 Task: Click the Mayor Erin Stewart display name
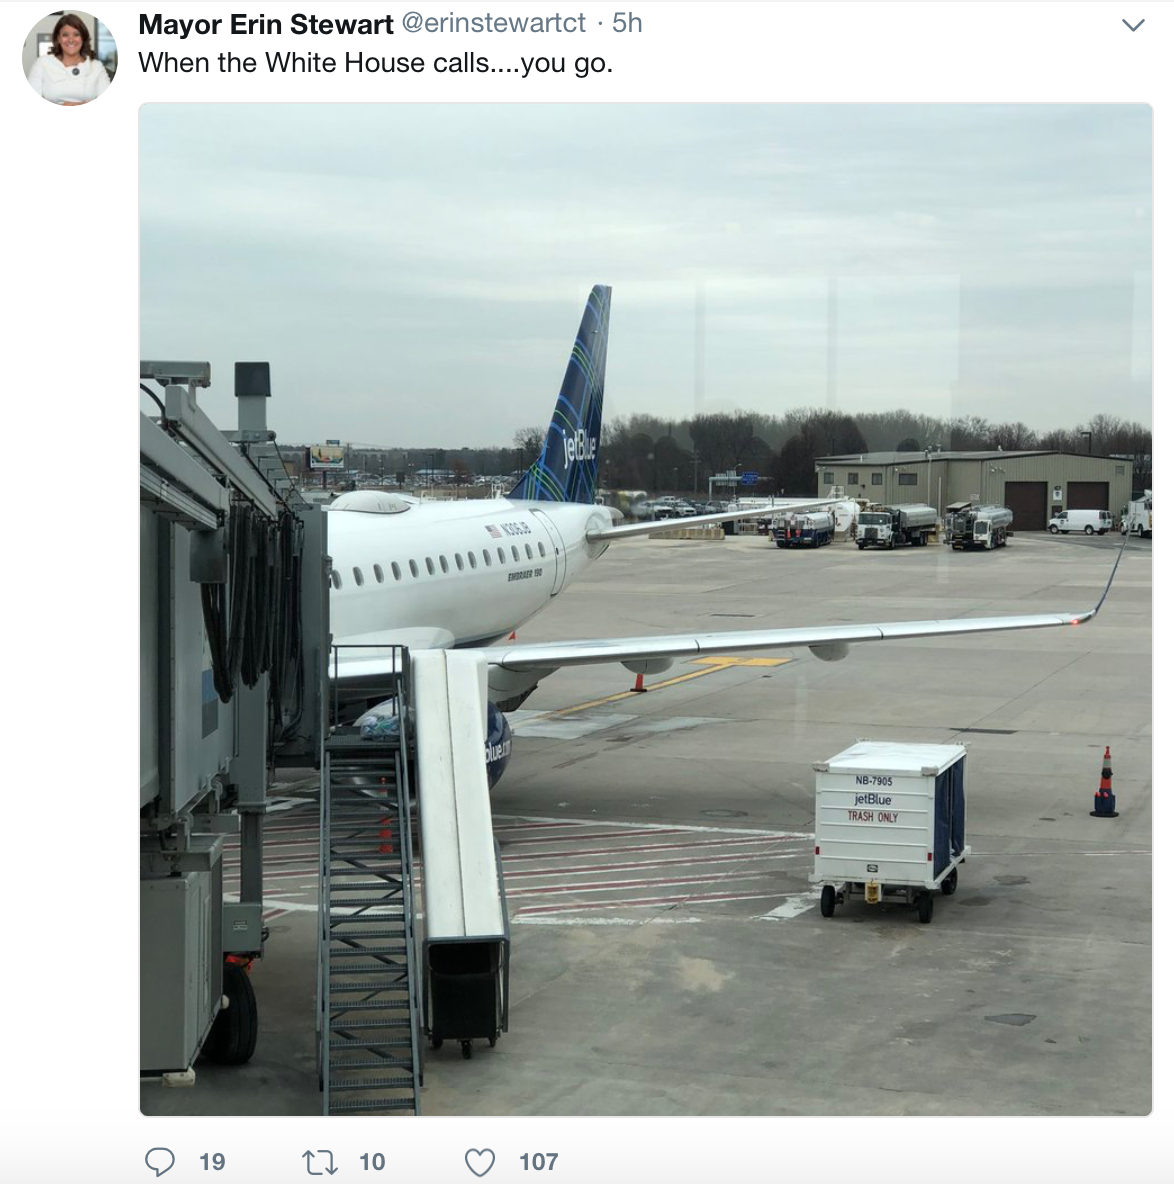266,24
